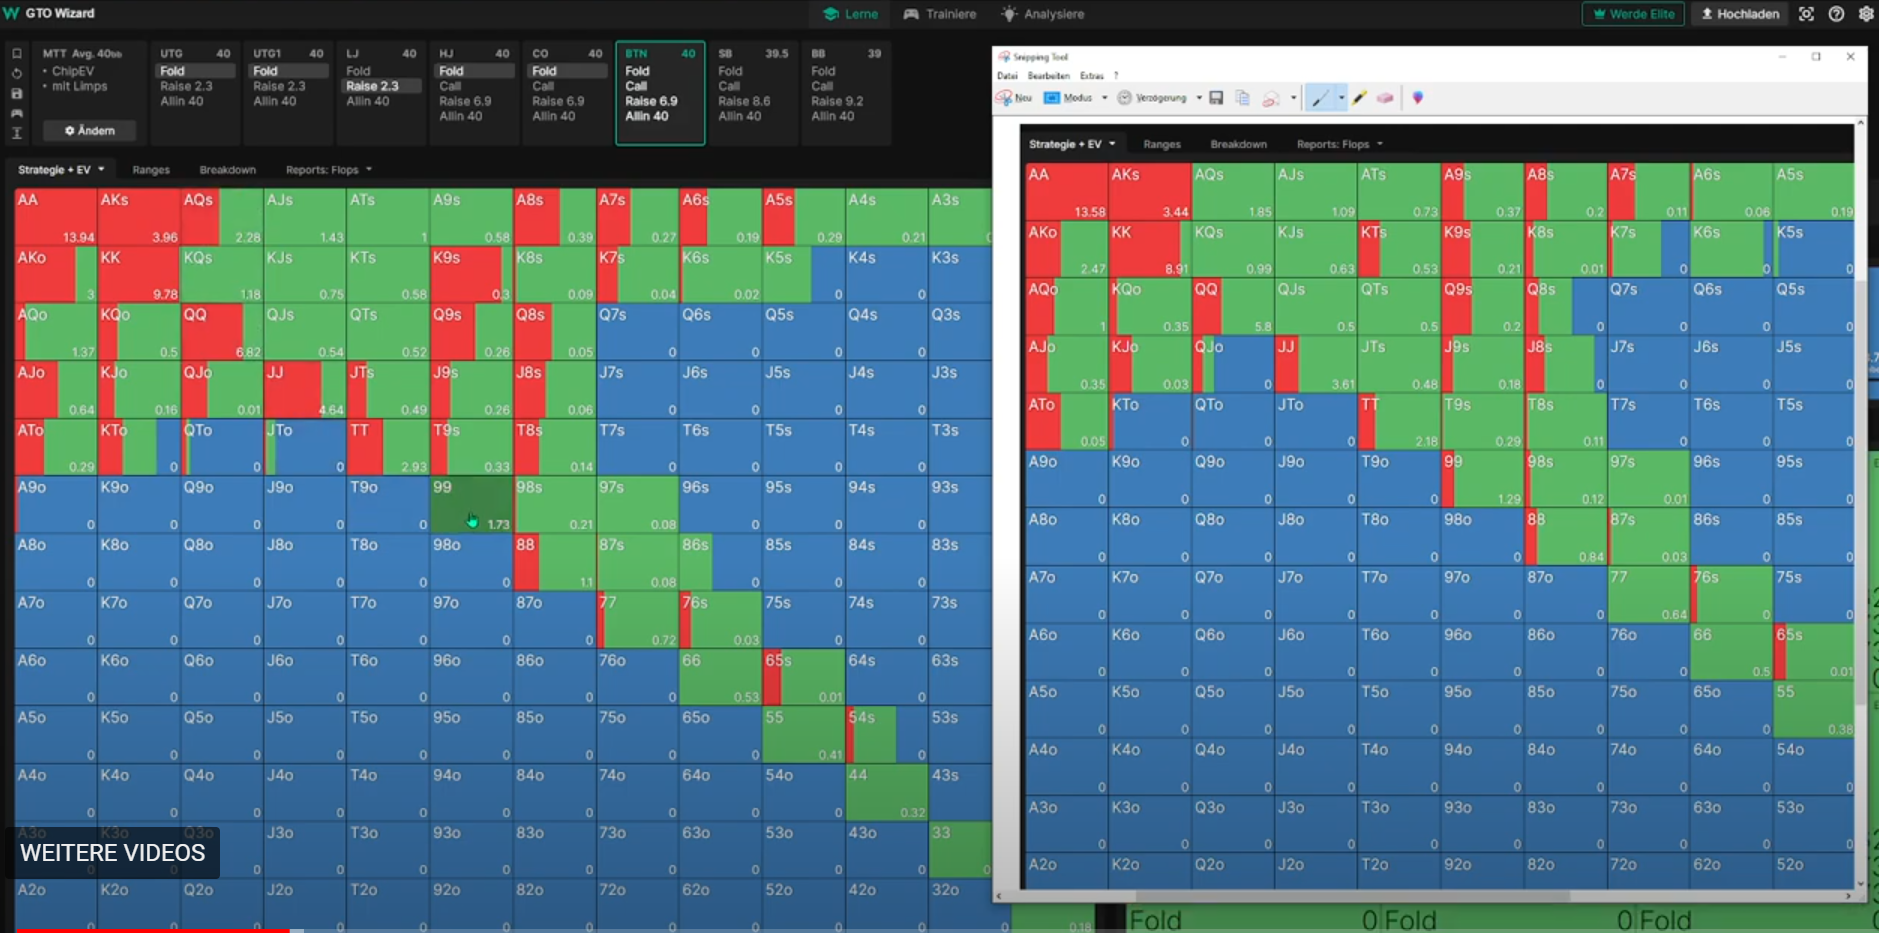Click the K9s cell in left matrix

(x=471, y=274)
